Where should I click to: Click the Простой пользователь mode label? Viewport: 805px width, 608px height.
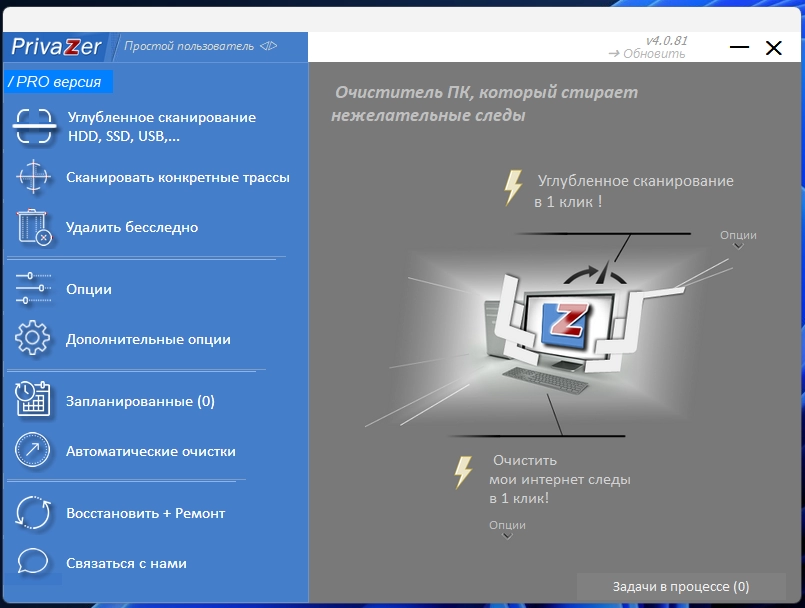[x=189, y=46]
